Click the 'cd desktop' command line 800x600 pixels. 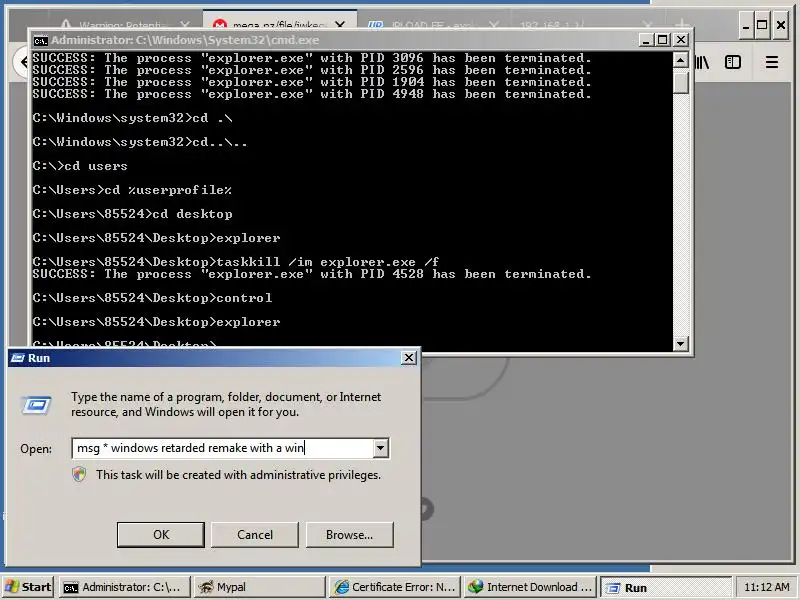132,214
